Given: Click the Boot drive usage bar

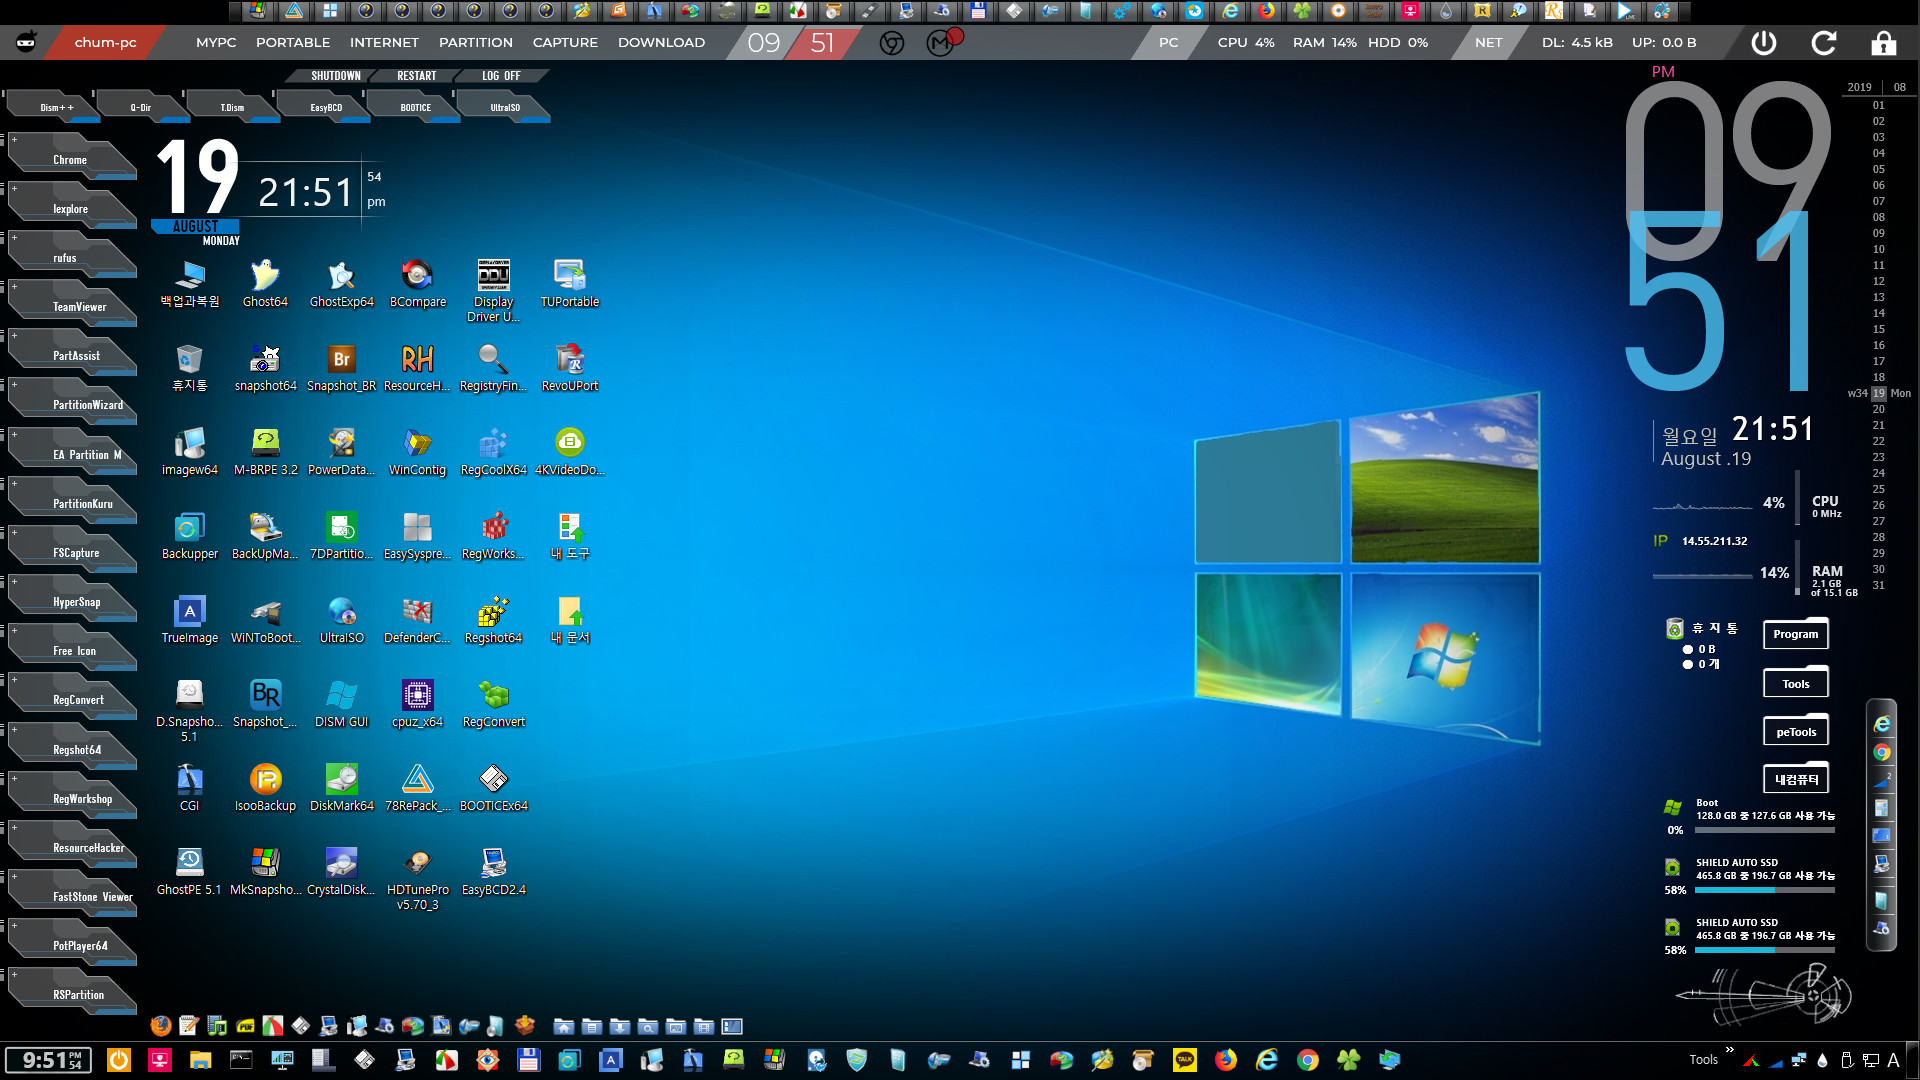Looking at the screenshot, I should [1765, 830].
